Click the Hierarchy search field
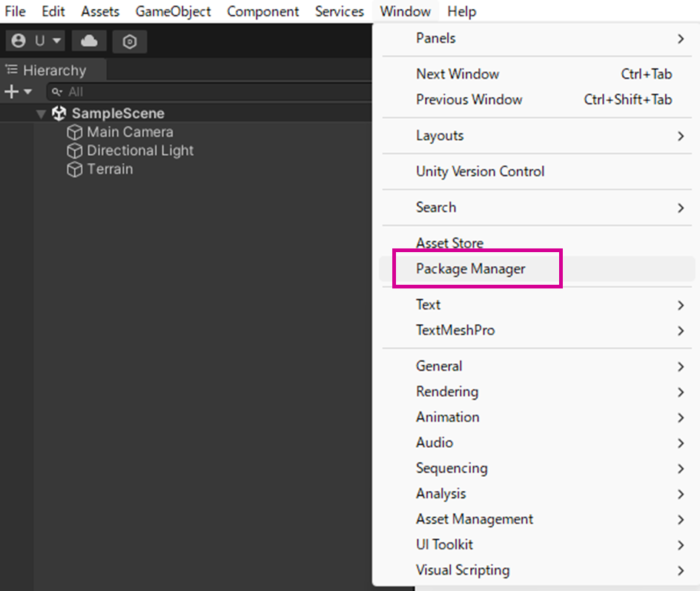The height and width of the screenshot is (591, 700). pos(200,92)
